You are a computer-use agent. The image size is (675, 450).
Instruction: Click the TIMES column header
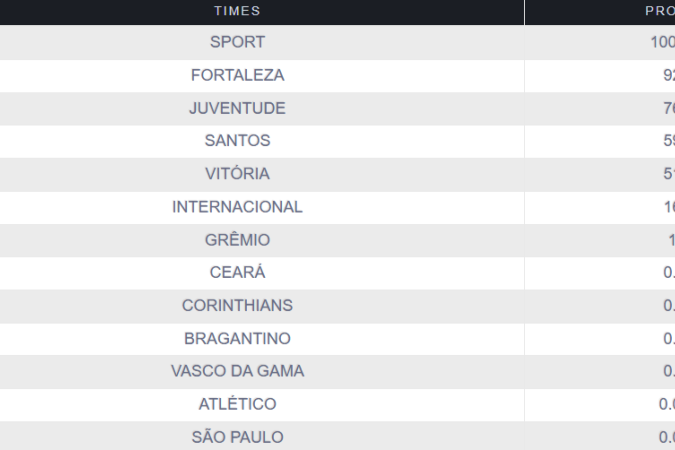point(237,11)
